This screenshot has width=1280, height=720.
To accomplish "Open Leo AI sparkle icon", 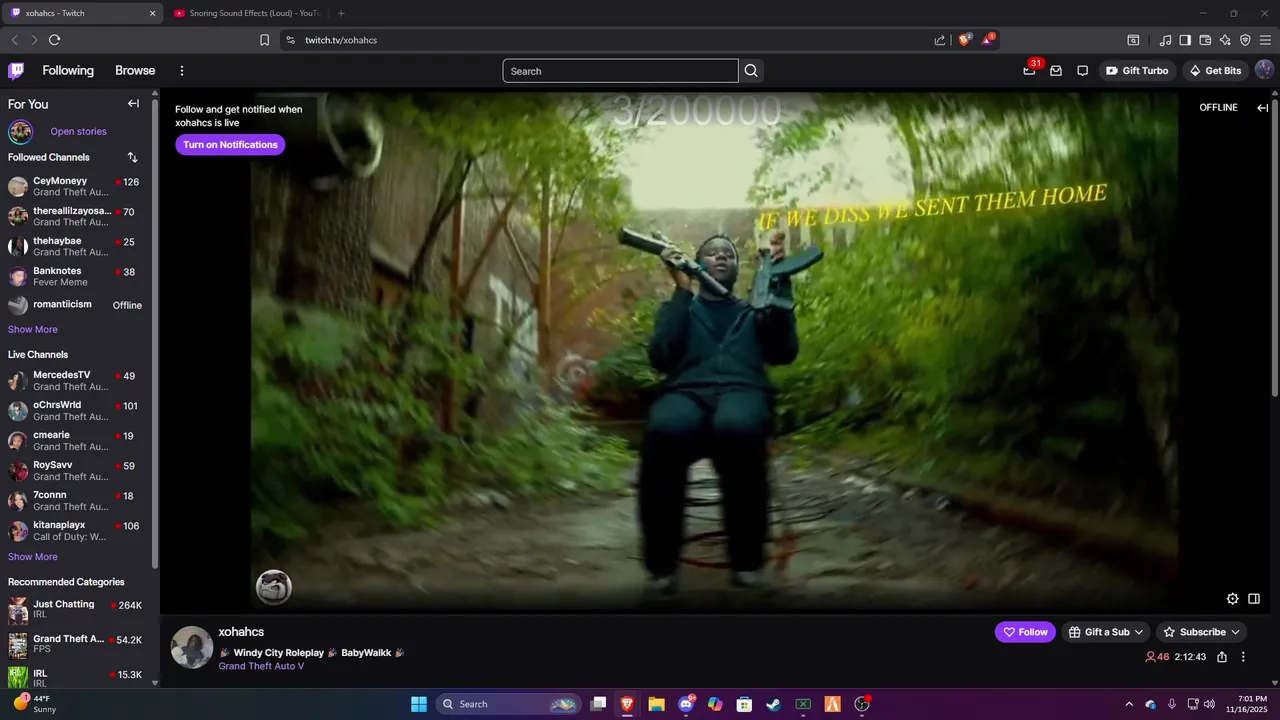I will point(1225,40).
